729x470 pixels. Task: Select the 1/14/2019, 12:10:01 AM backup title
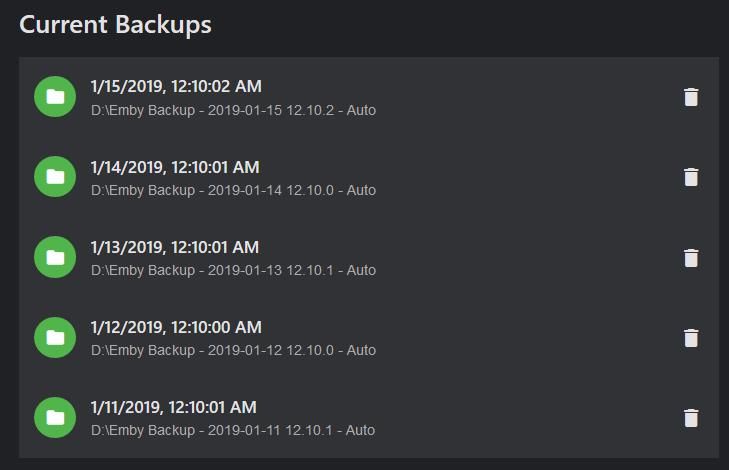tap(175, 167)
